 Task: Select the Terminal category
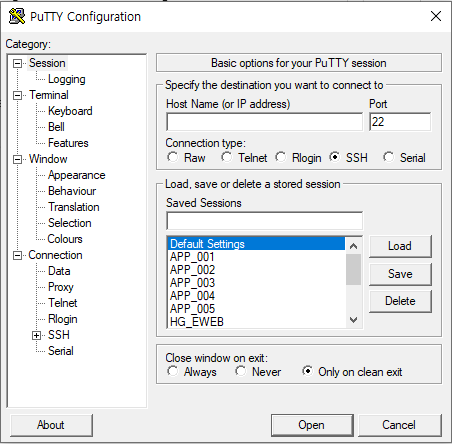tap(49, 95)
